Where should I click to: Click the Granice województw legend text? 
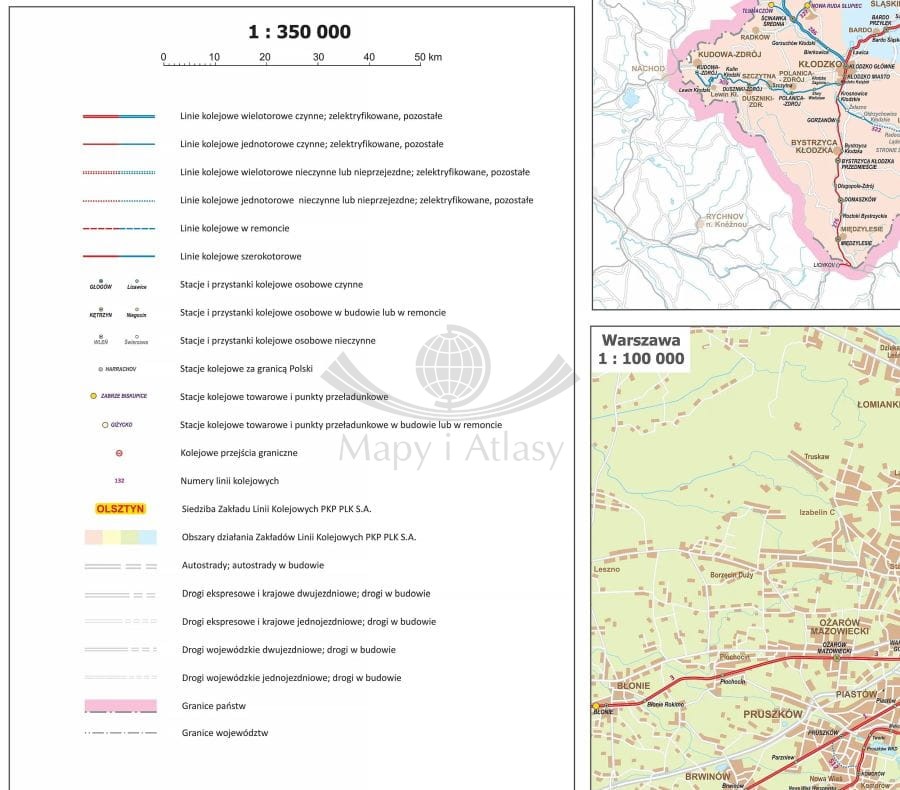click(x=224, y=733)
